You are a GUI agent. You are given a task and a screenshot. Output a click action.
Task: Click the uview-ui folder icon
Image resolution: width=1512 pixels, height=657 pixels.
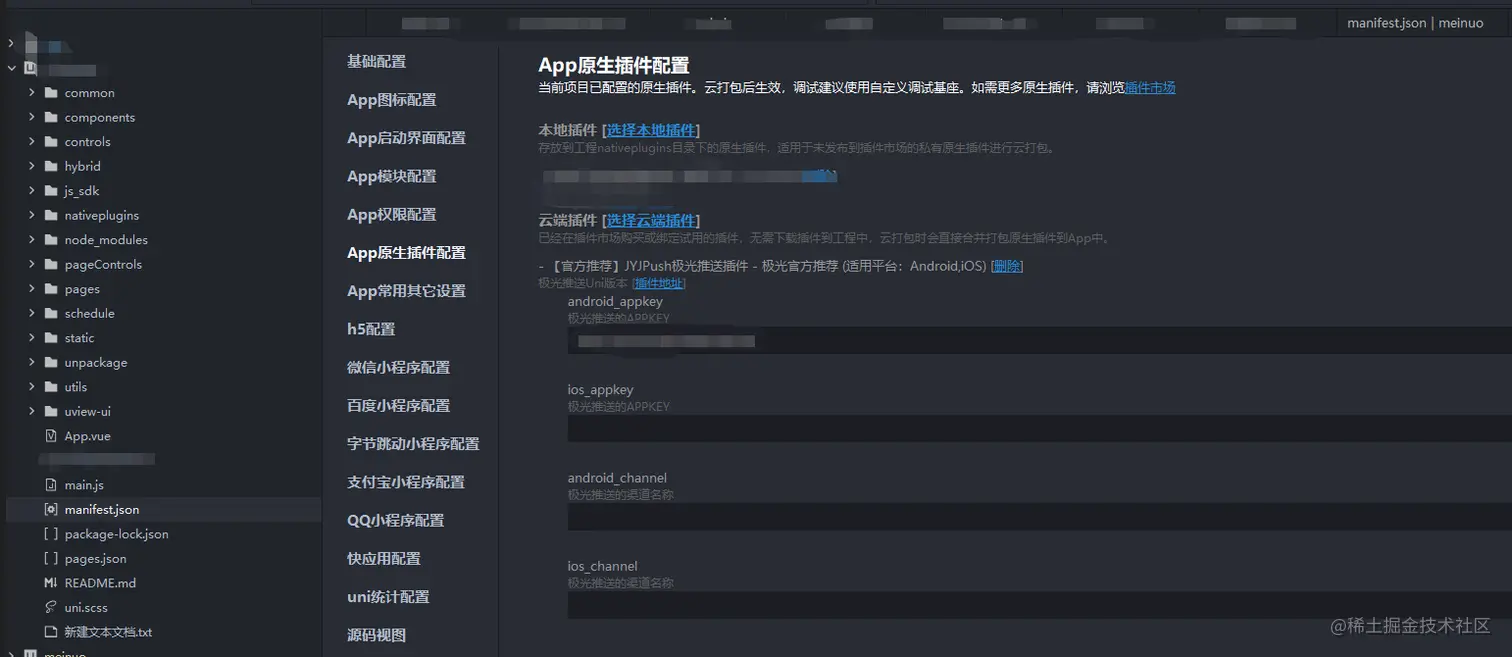51,411
